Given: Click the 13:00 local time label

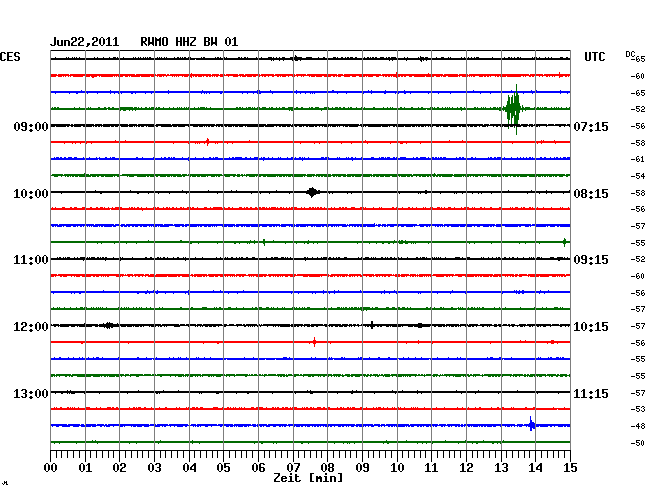Looking at the screenshot, I should 31,393.
